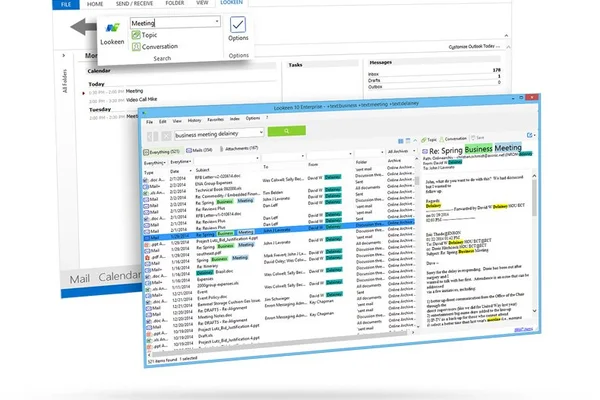Select the Everything (521) filter
Screen dimensions: 600x400
[161, 152]
